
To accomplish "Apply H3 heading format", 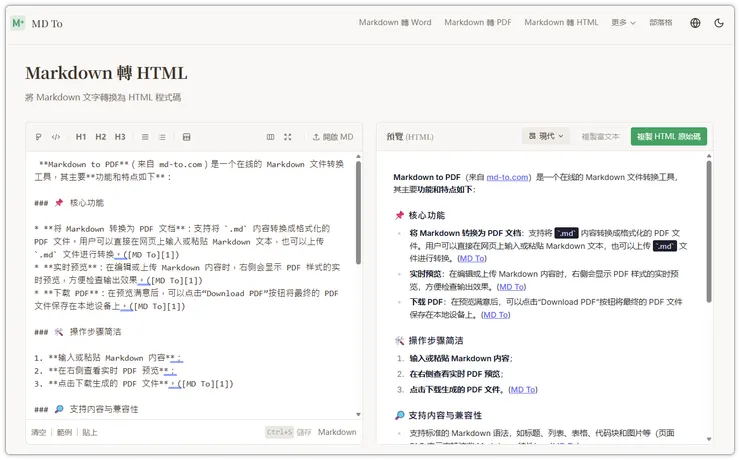I will 120,137.
